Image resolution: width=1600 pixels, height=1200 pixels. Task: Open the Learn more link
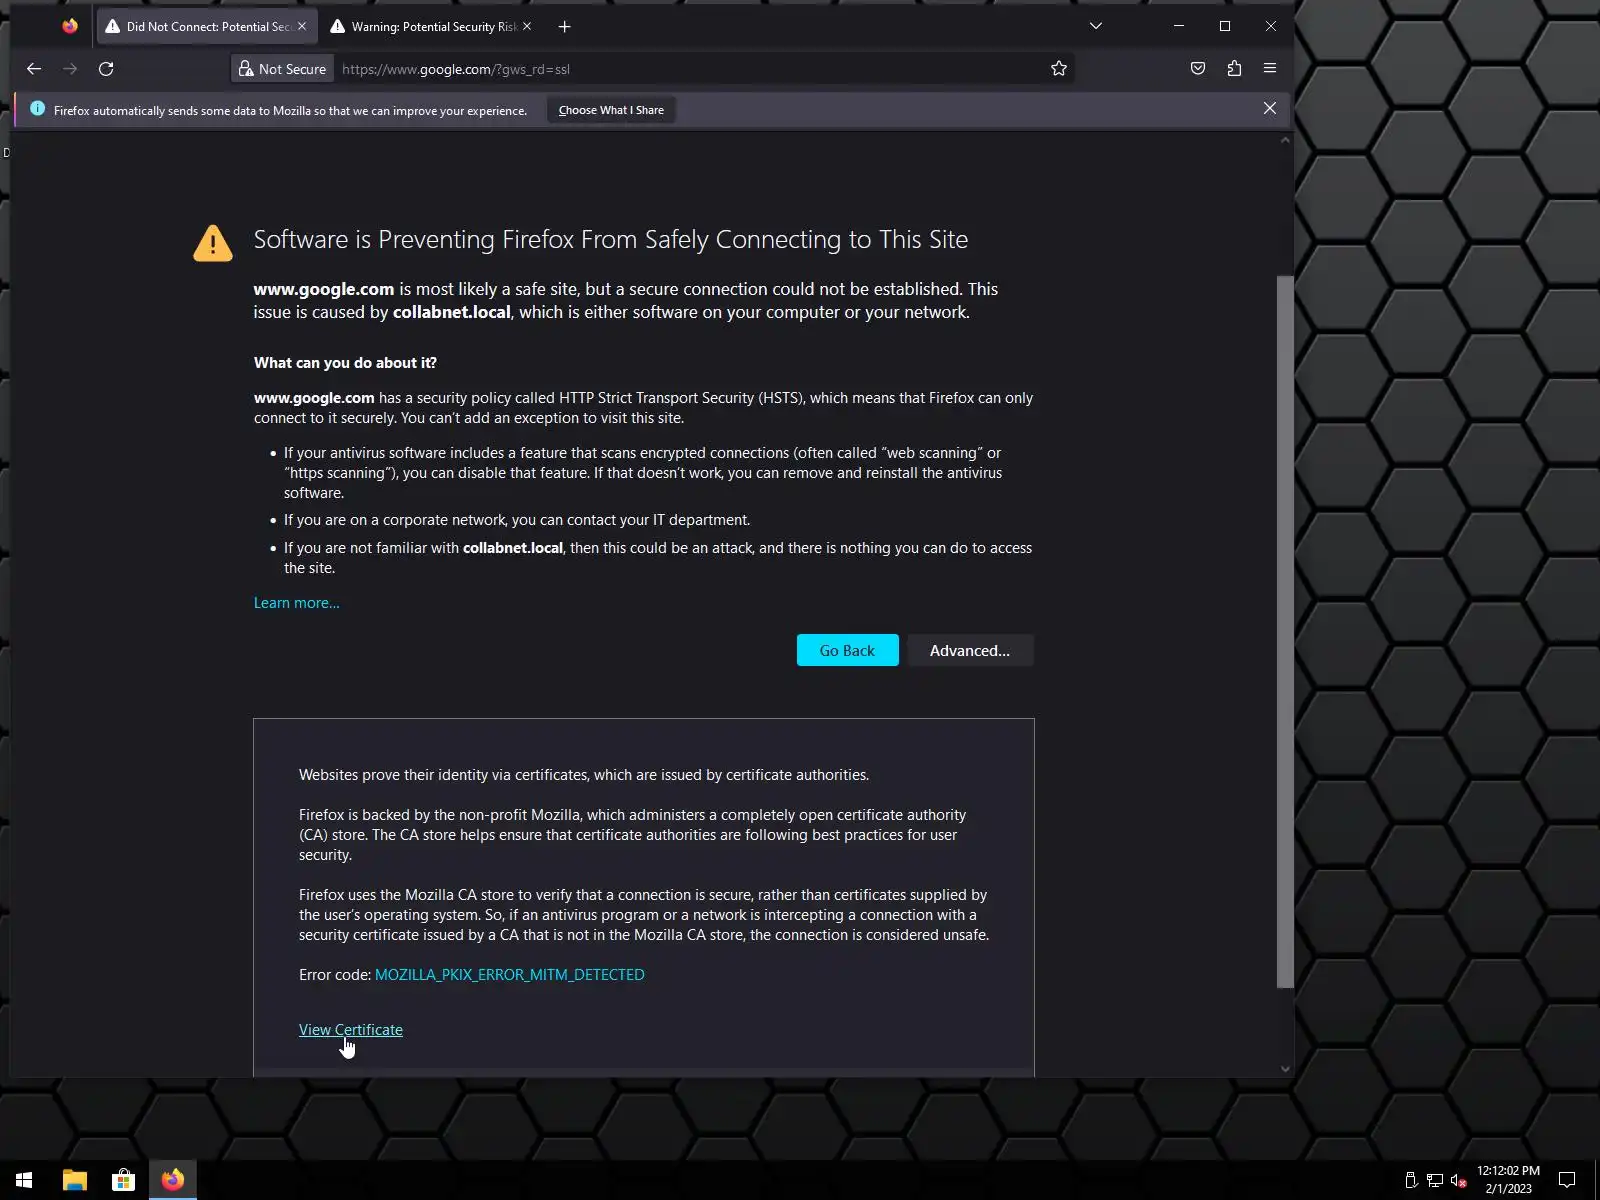point(297,603)
